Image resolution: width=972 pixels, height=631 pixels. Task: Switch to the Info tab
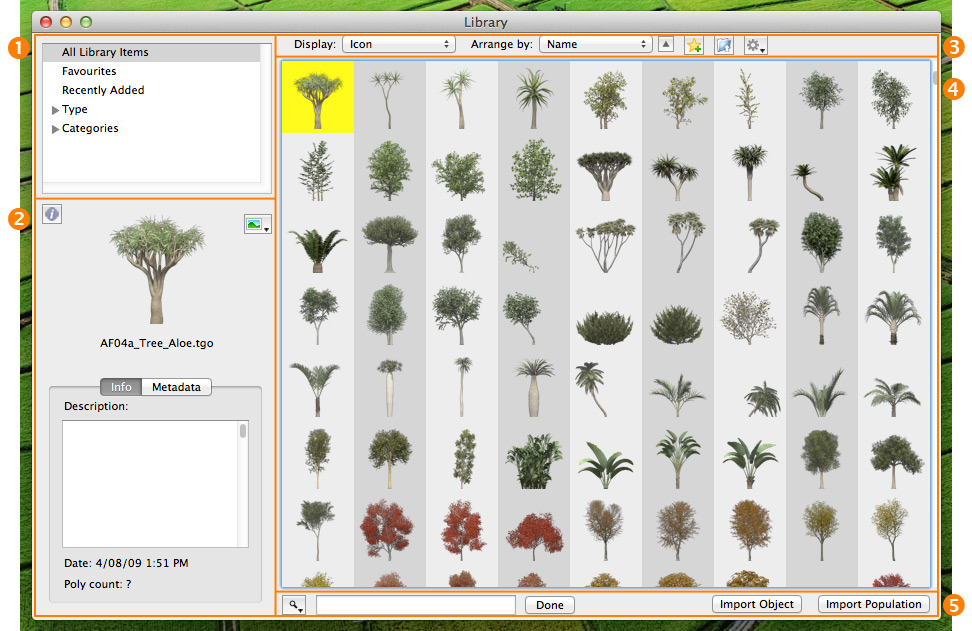(121, 387)
